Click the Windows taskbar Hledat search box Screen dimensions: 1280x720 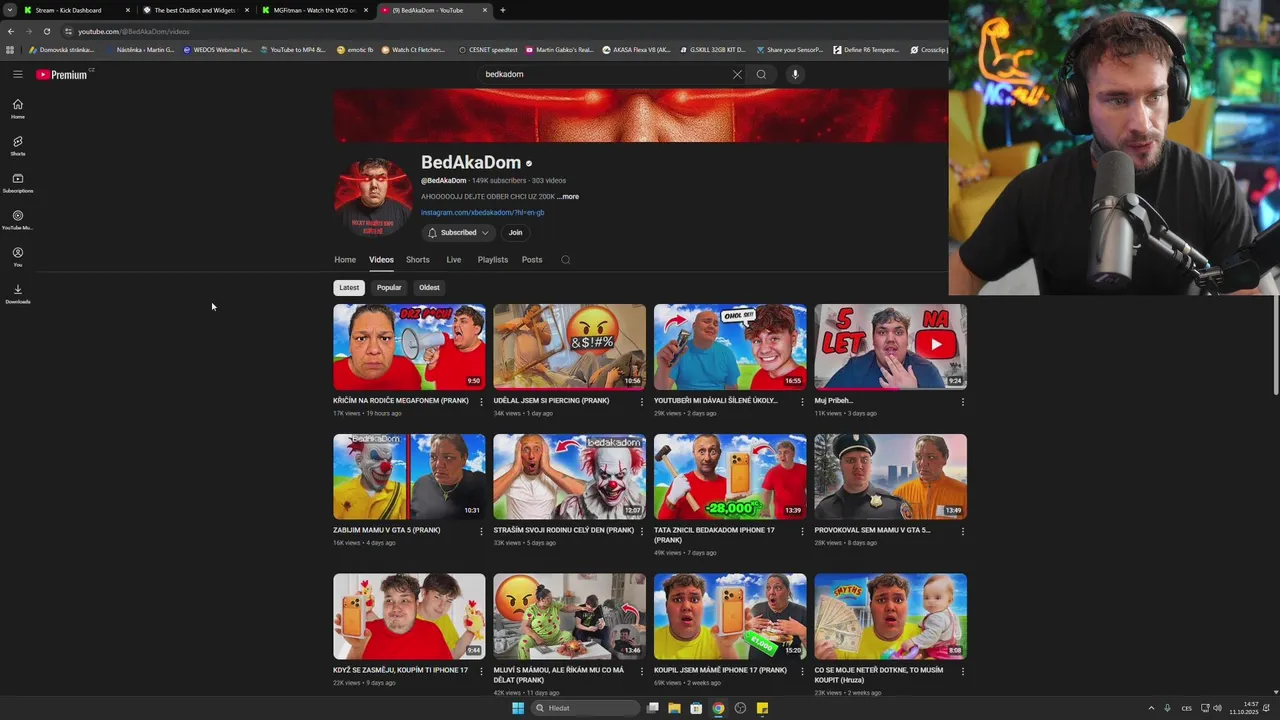pos(585,708)
